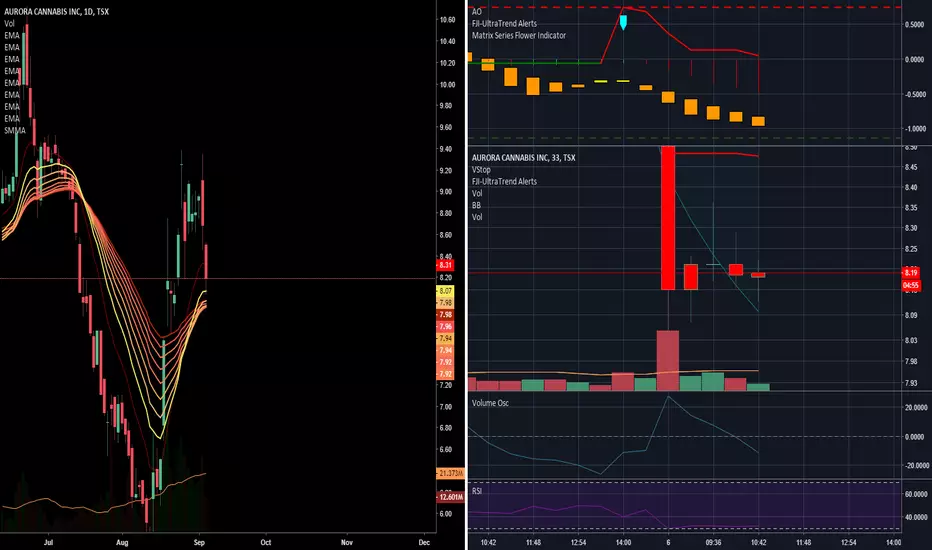Click the Oct label on the time axis
This screenshot has height=550, width=932.
(x=266, y=542)
